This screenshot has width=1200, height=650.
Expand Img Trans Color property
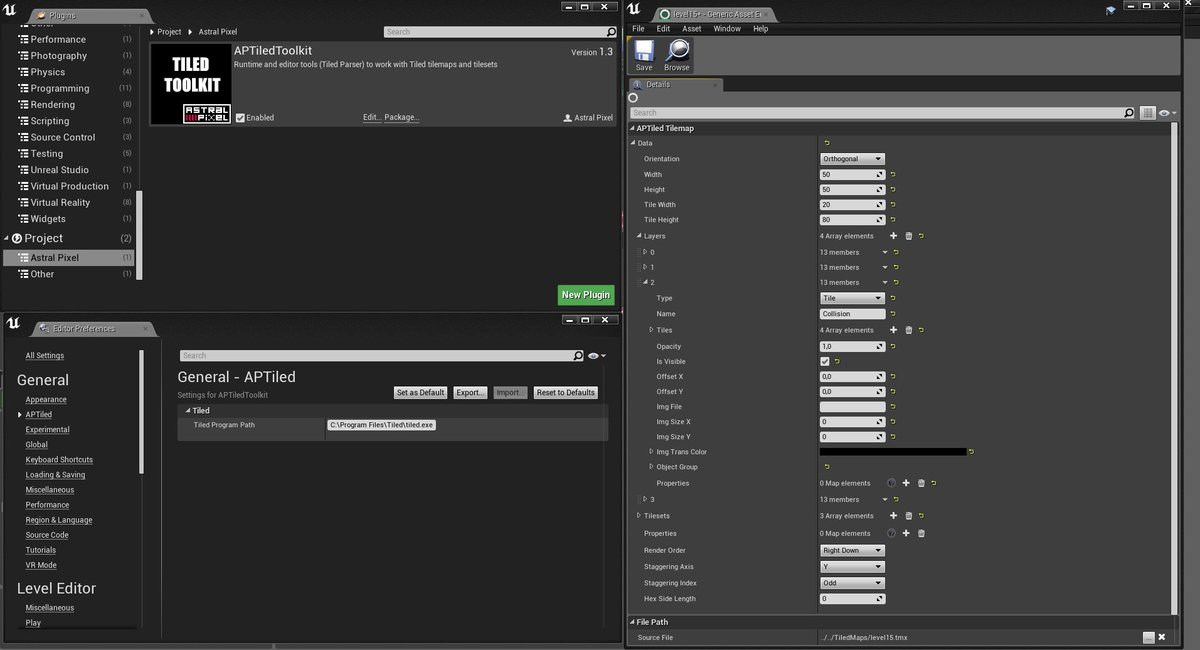point(651,452)
